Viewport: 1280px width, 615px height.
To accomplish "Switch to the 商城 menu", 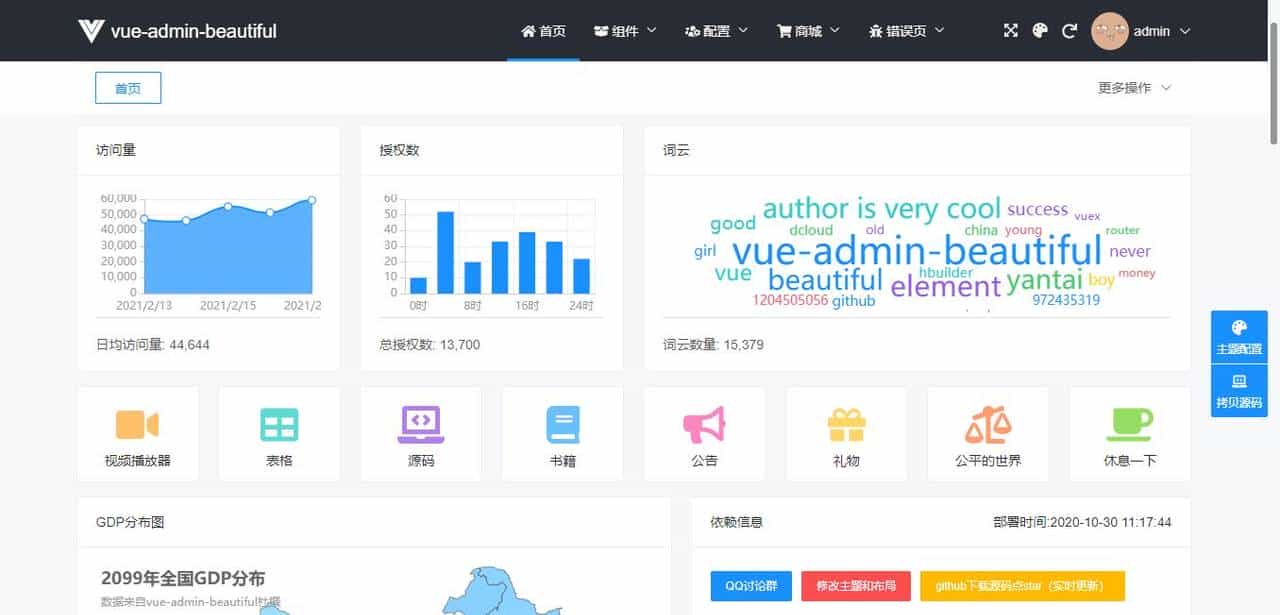I will tap(806, 31).
